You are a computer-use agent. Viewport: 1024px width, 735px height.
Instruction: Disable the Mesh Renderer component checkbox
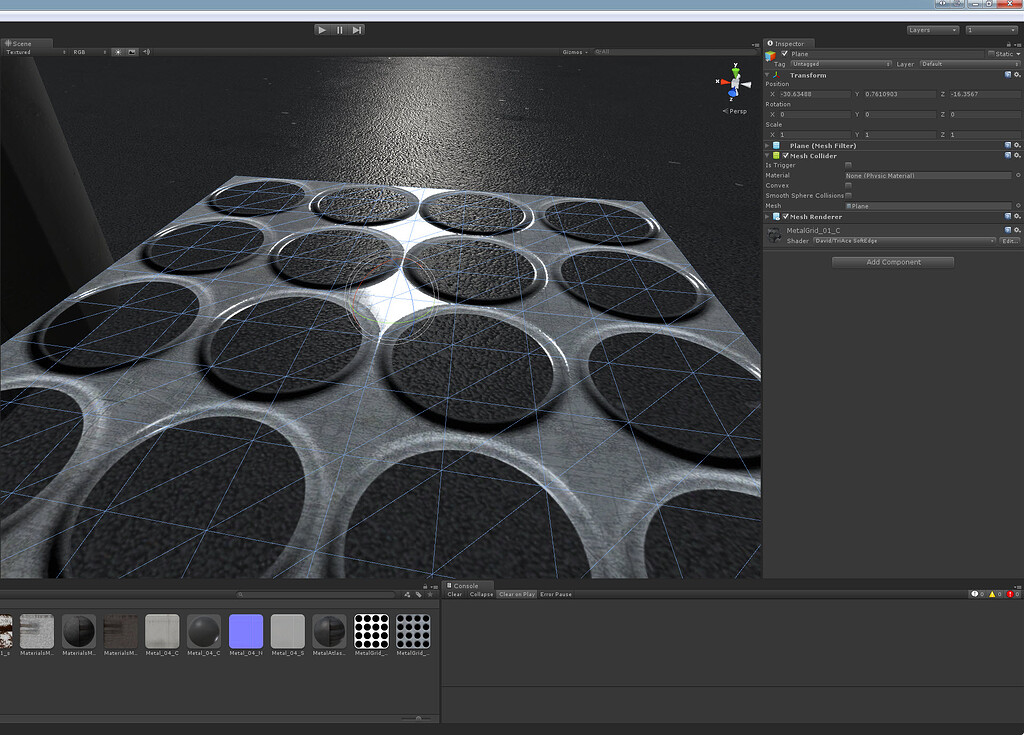785,216
